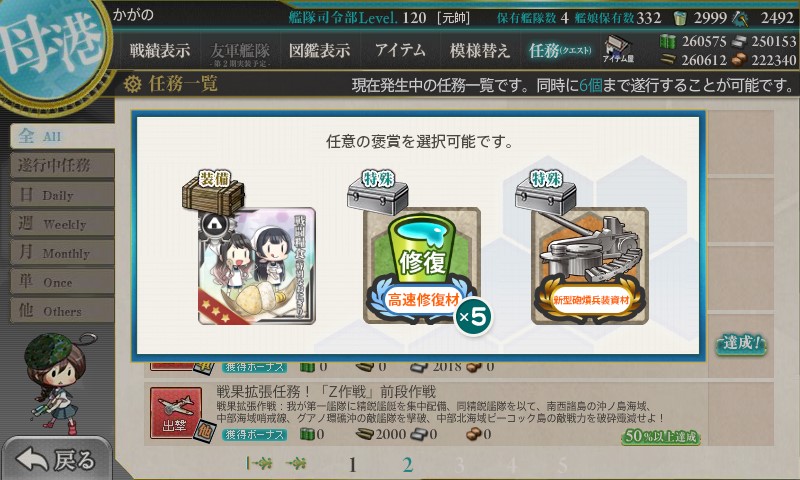Screen dimensions: 800x480
Task: Open the アイテム menu
Action: click(400, 50)
